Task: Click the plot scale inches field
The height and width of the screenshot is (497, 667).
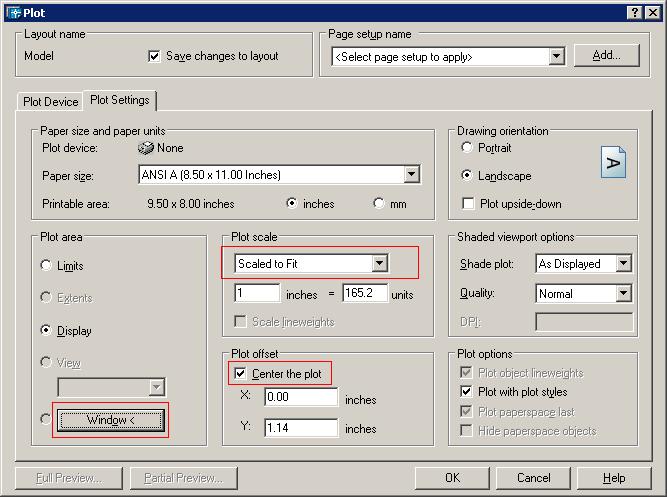Action: click(x=257, y=293)
